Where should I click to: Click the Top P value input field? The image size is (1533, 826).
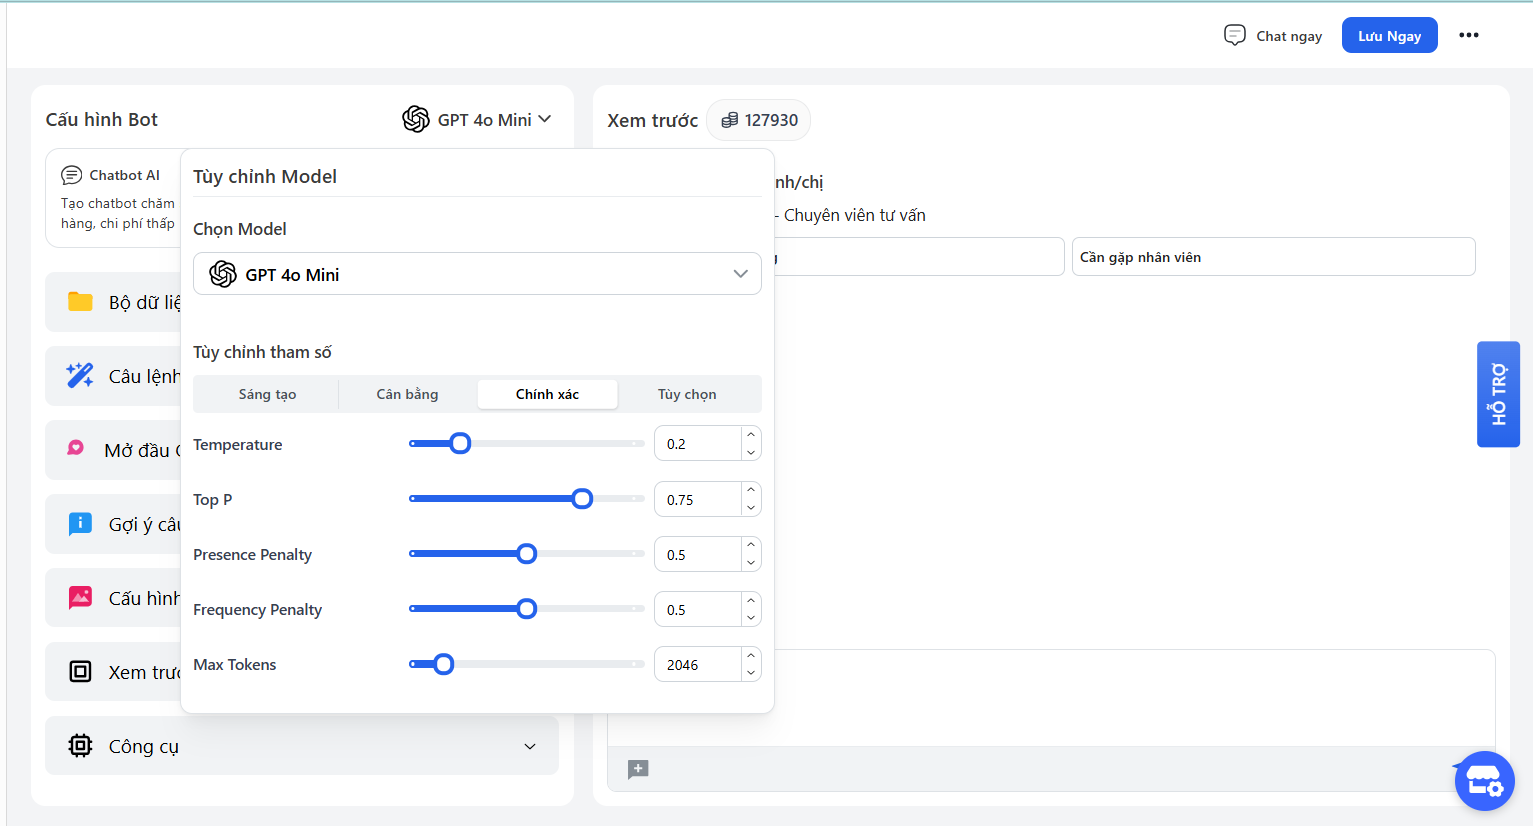pyautogui.click(x=699, y=500)
